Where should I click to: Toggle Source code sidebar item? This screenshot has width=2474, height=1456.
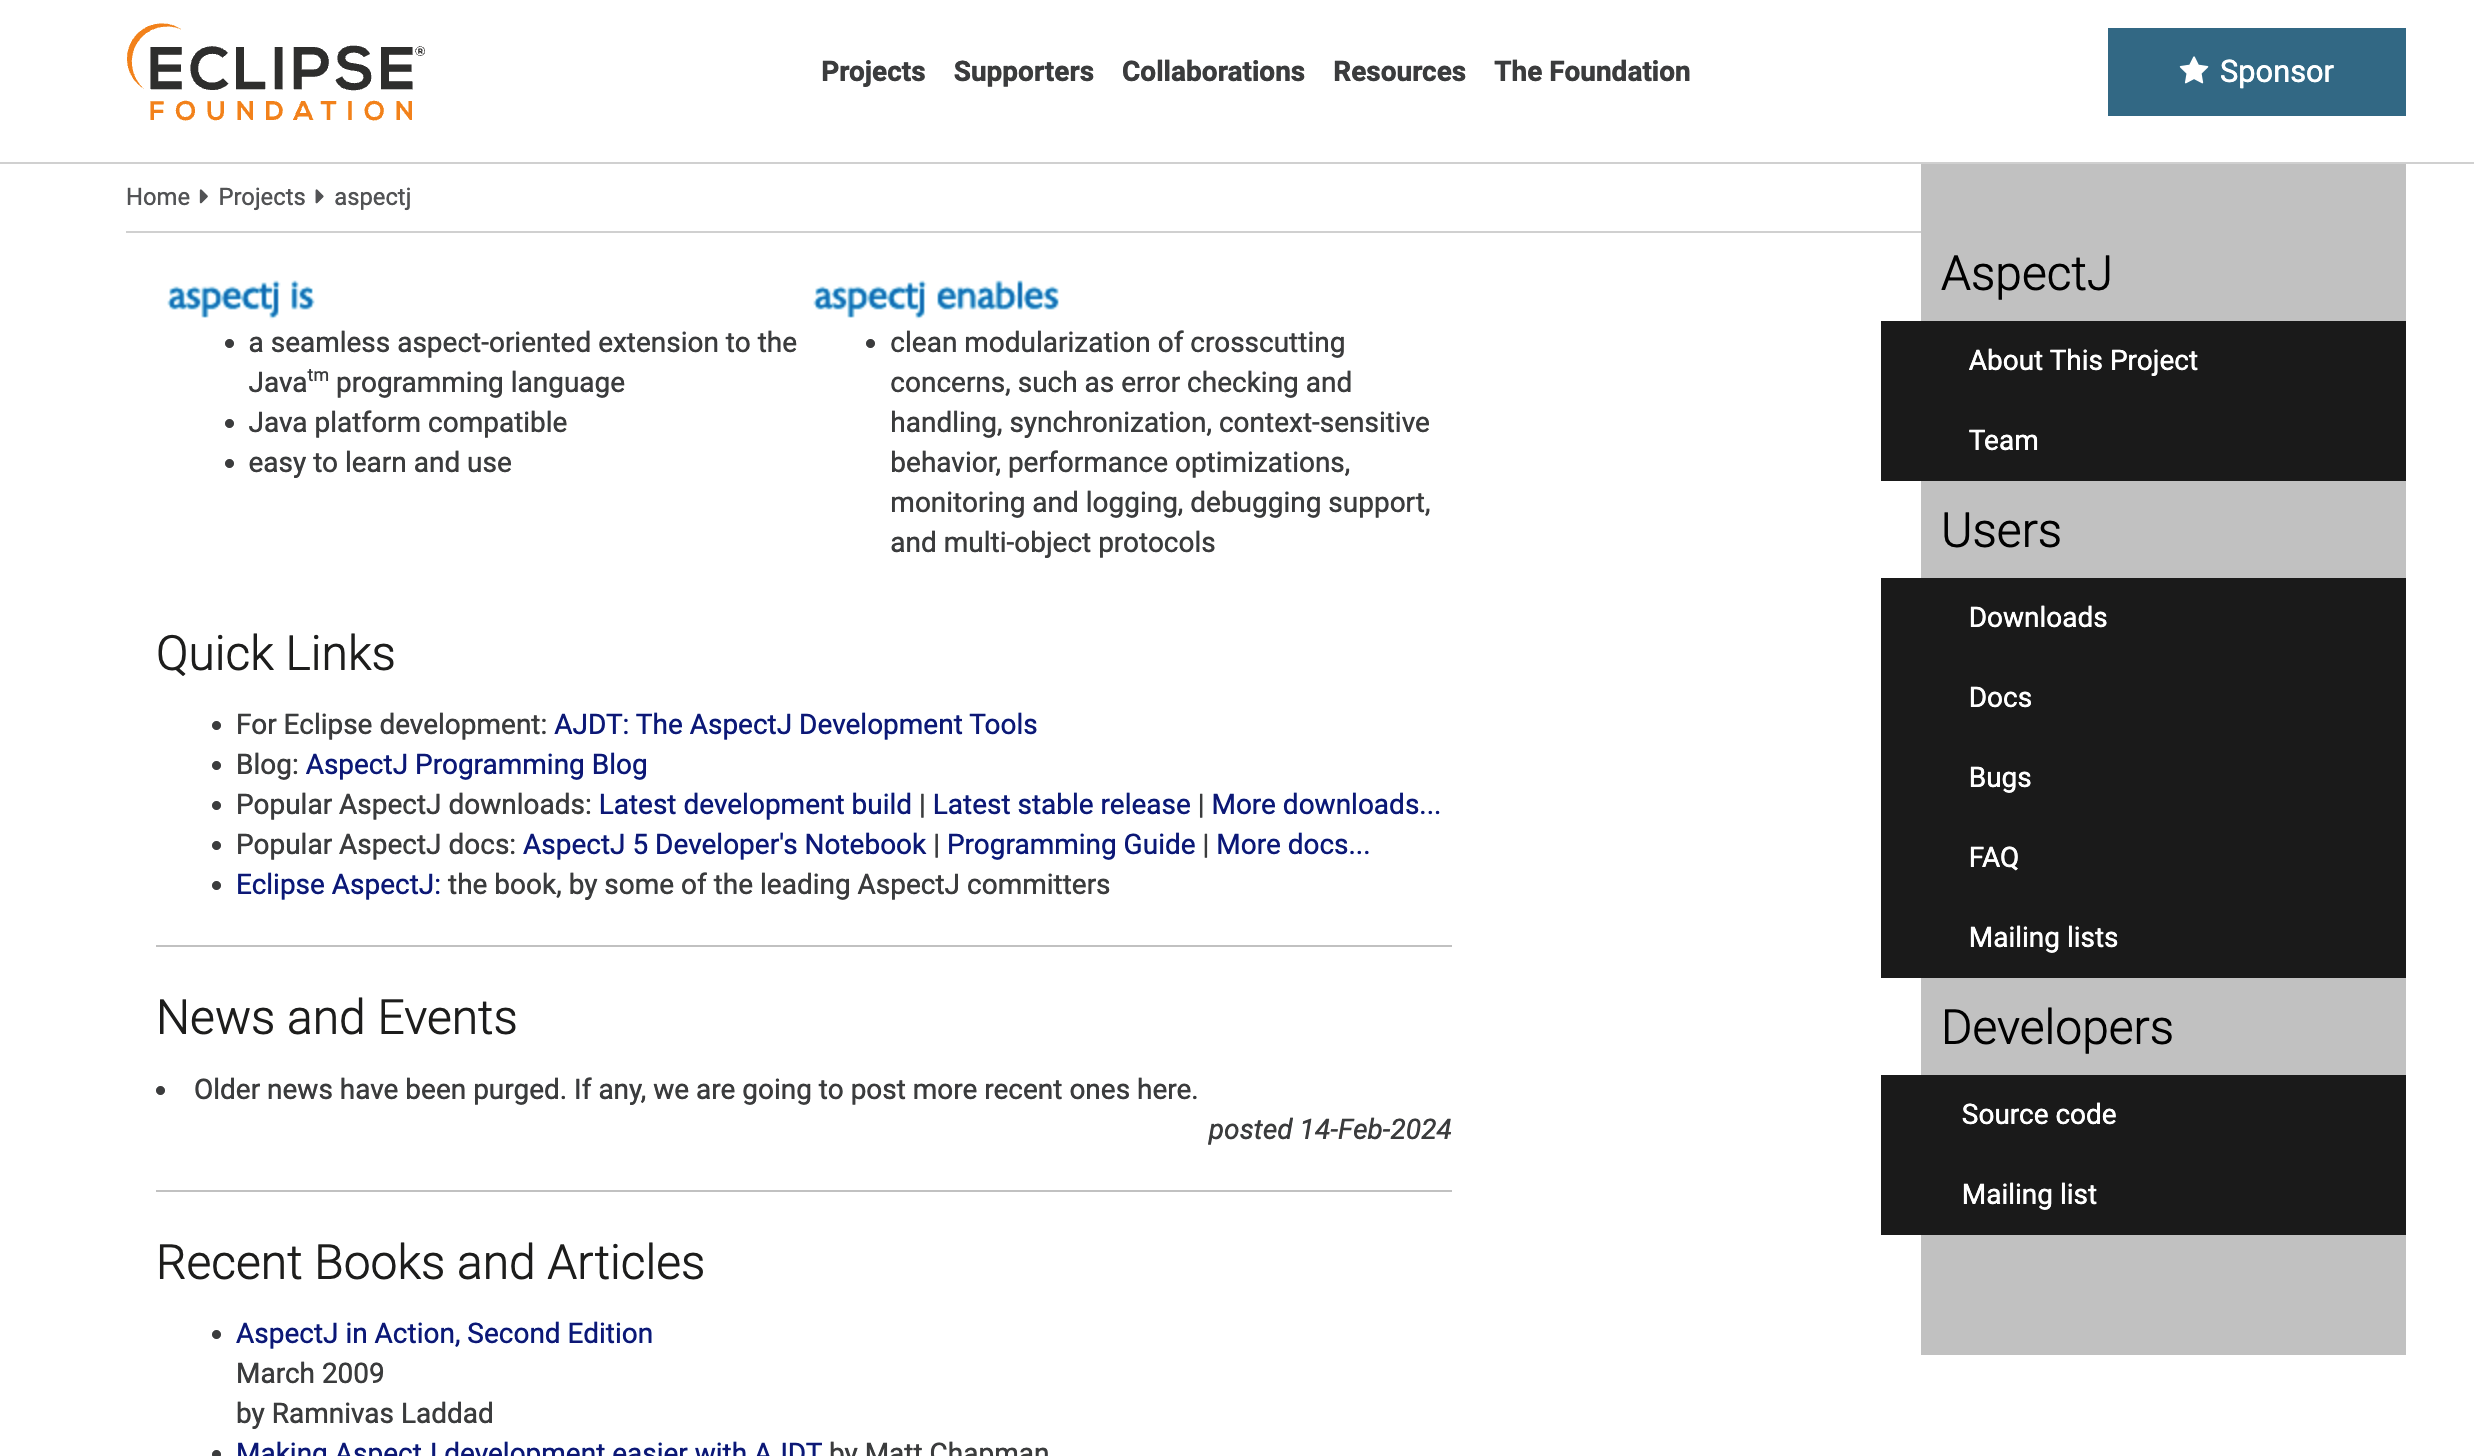pyautogui.click(x=2037, y=1113)
